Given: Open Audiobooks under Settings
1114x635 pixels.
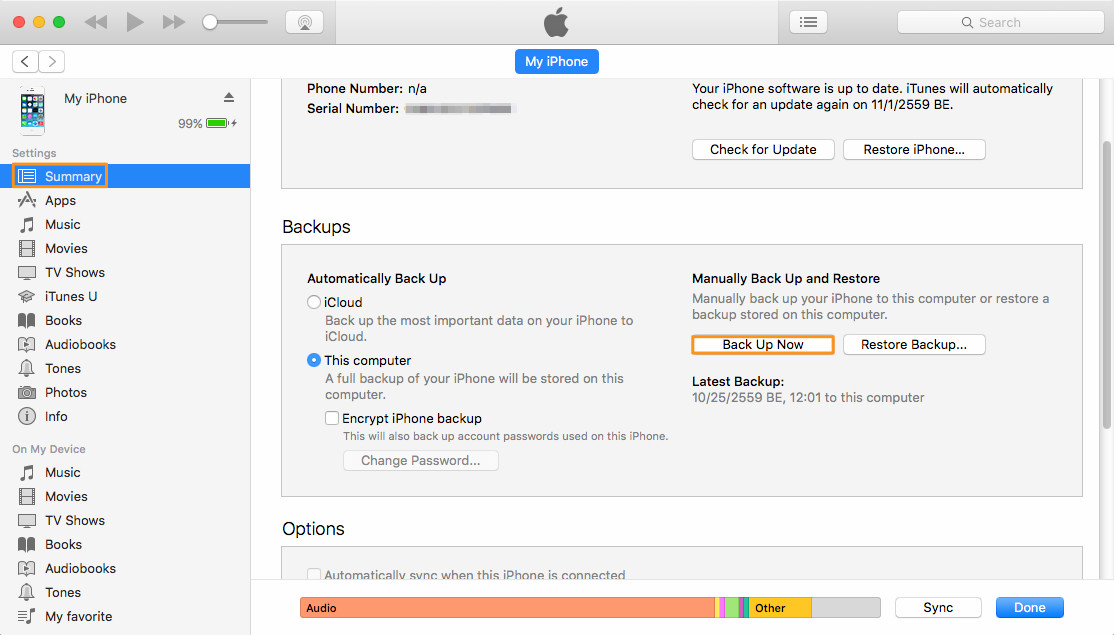Looking at the screenshot, I should point(80,344).
